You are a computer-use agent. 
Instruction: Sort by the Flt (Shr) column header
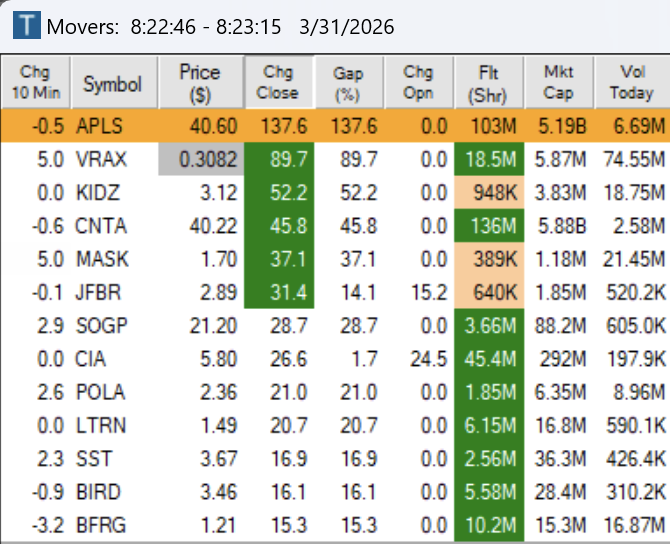tap(489, 82)
